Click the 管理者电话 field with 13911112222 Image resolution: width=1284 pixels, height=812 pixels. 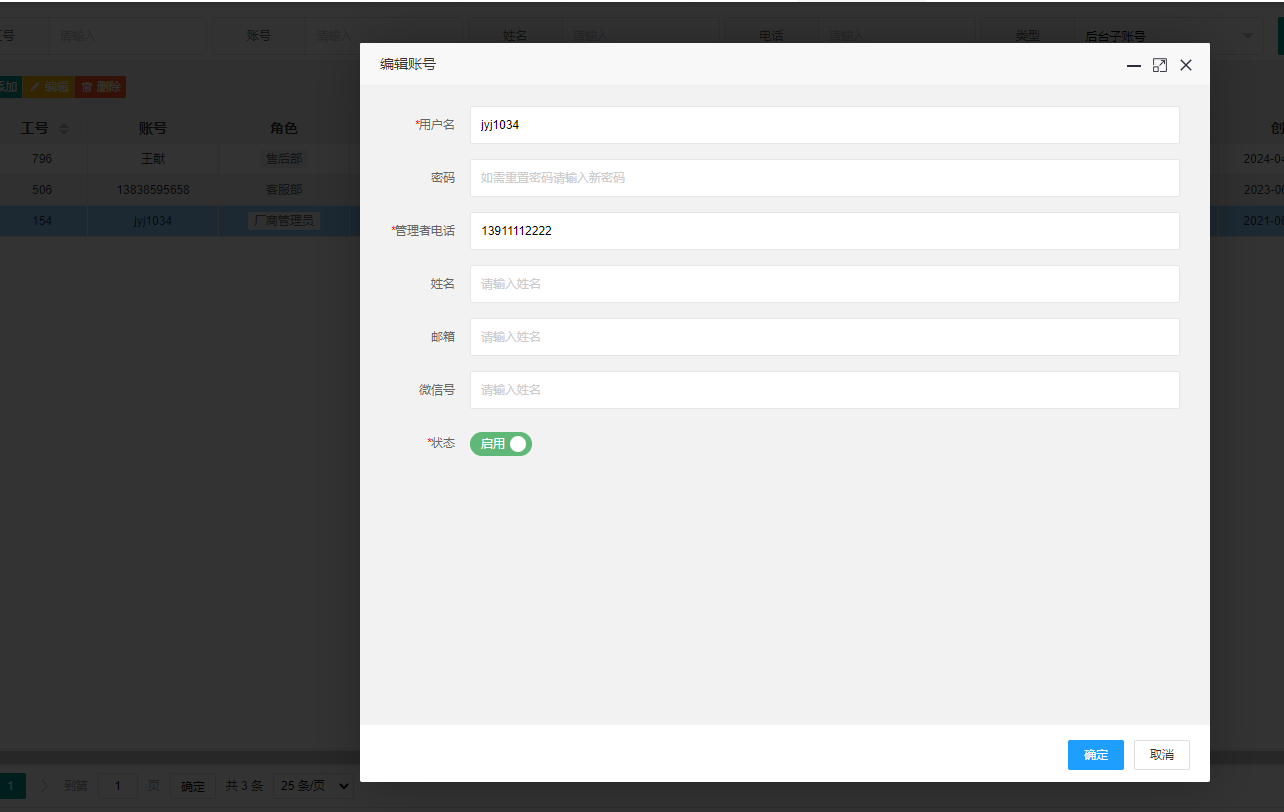coord(824,231)
